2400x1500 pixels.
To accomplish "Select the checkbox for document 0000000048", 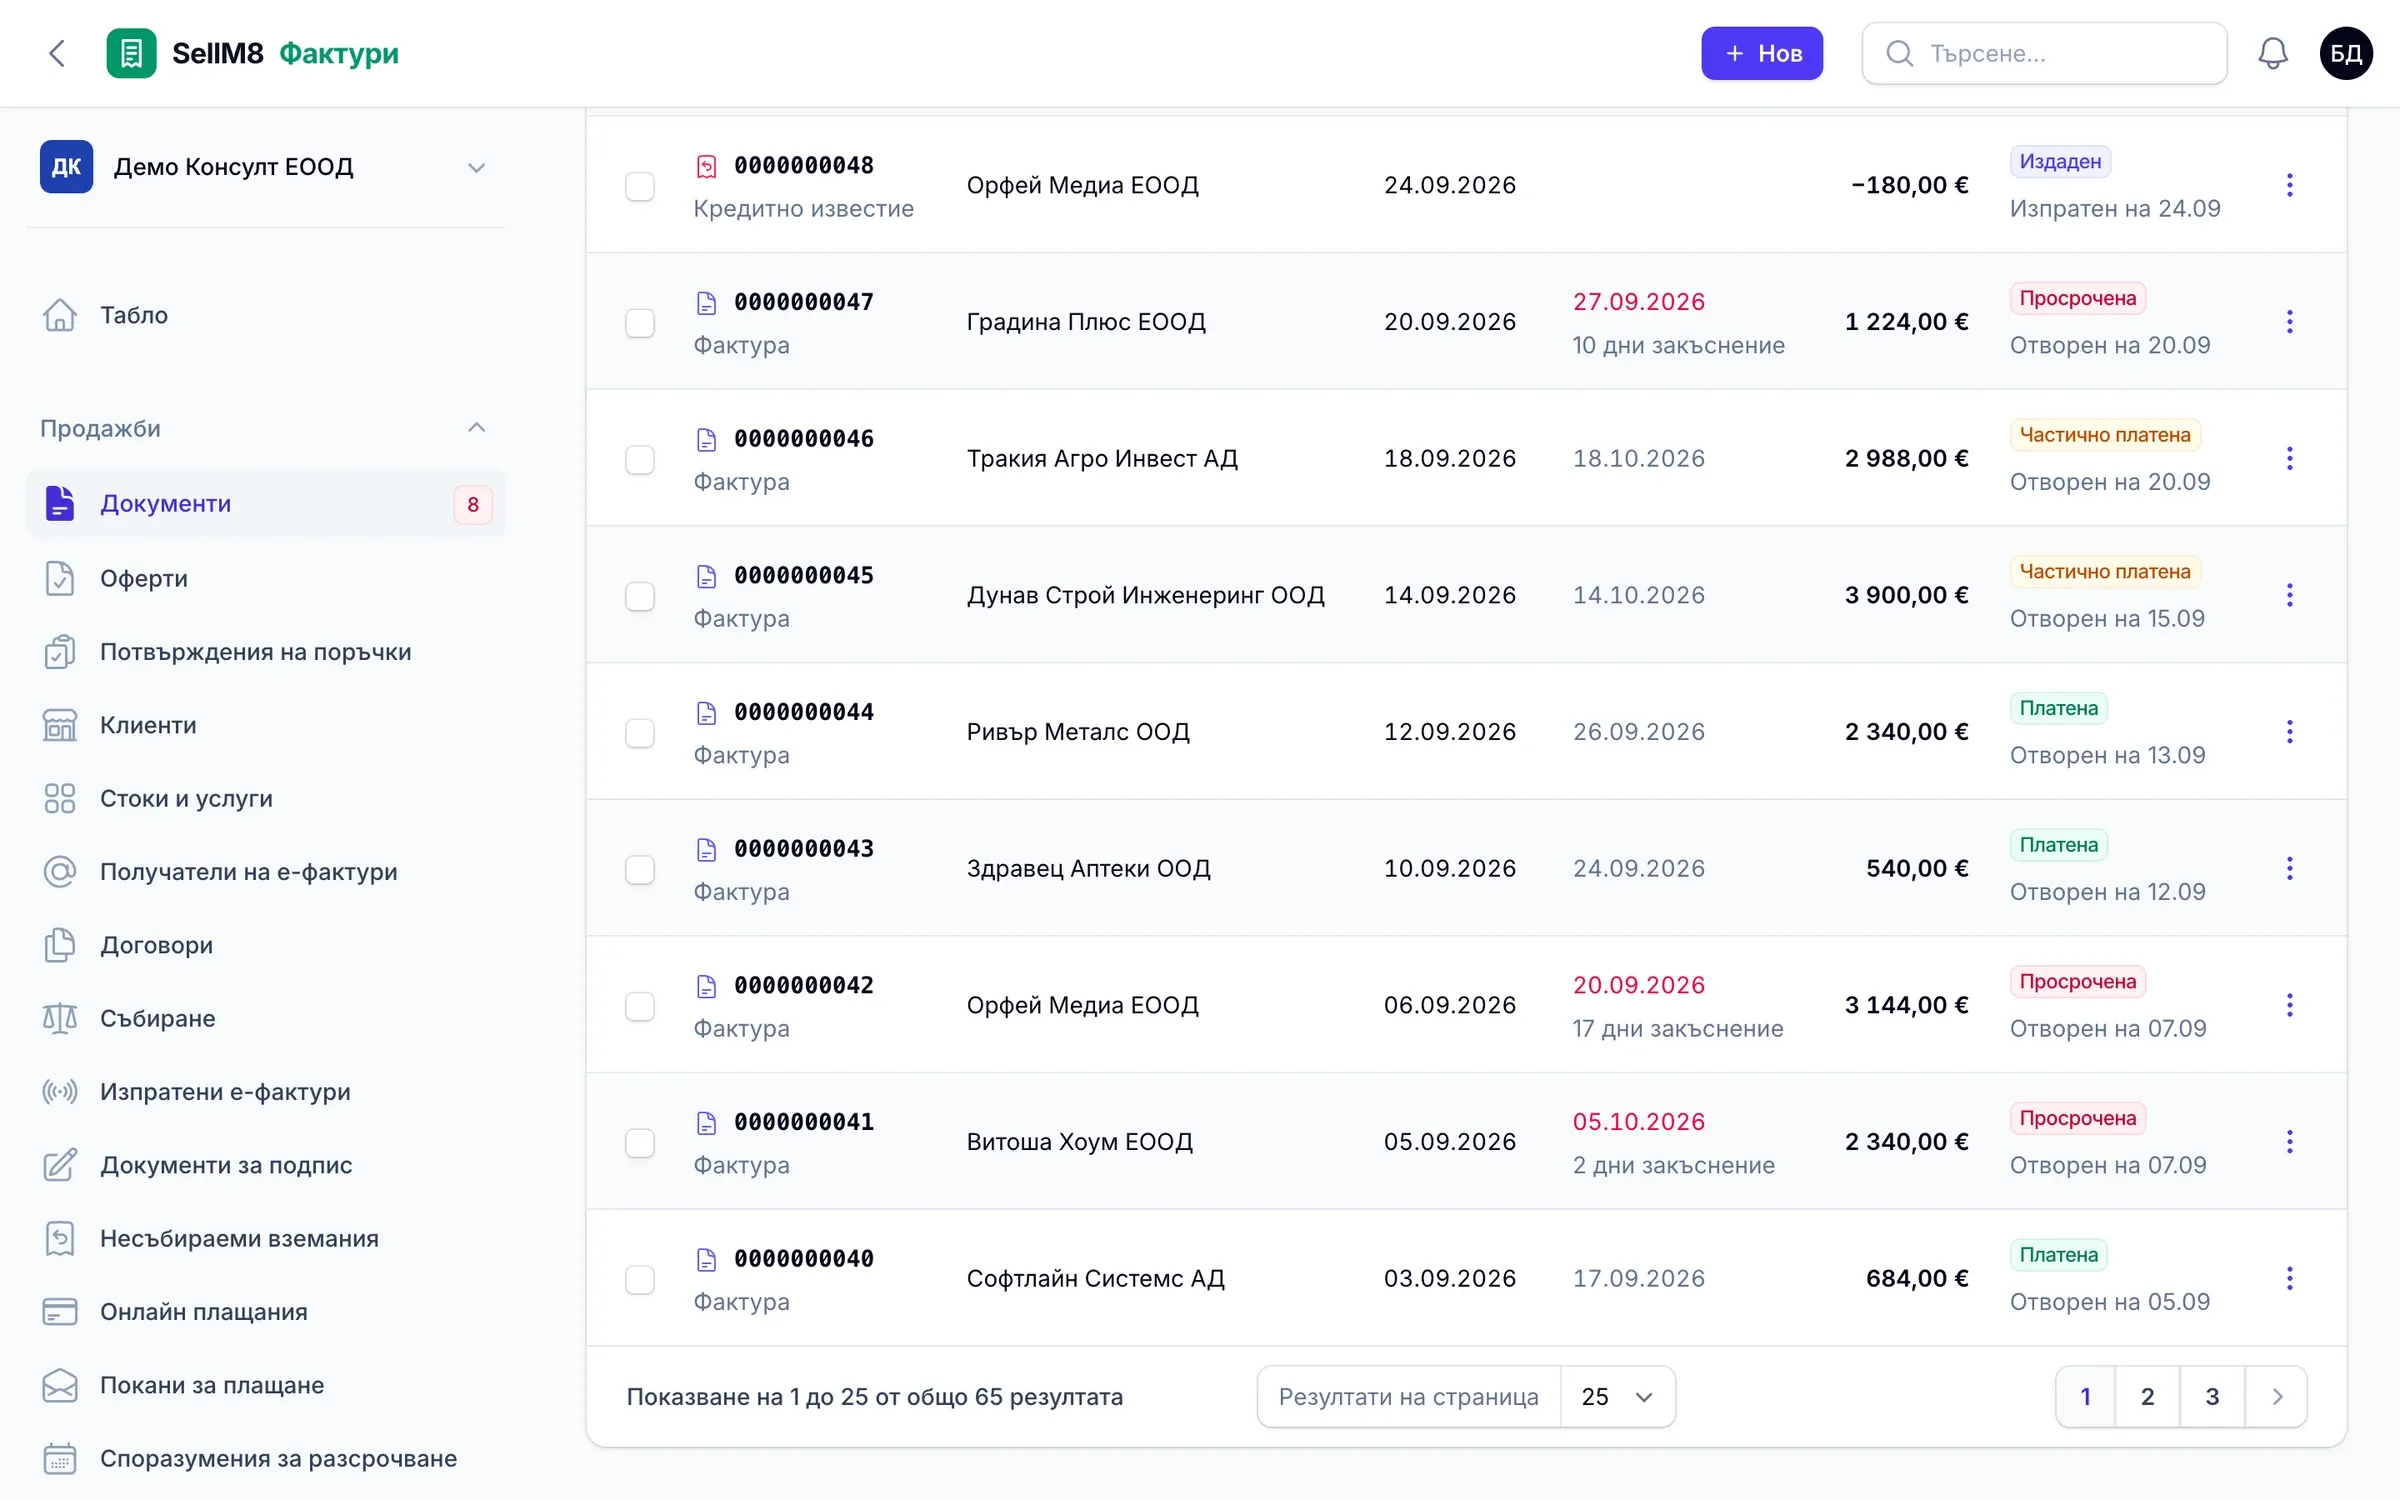I will click(640, 186).
